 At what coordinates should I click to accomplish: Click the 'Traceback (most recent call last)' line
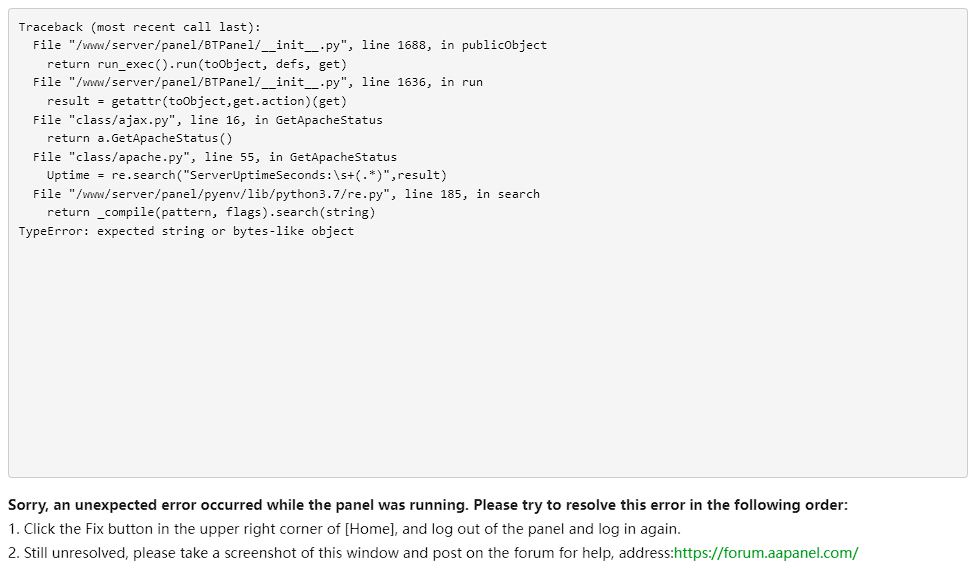pos(139,27)
